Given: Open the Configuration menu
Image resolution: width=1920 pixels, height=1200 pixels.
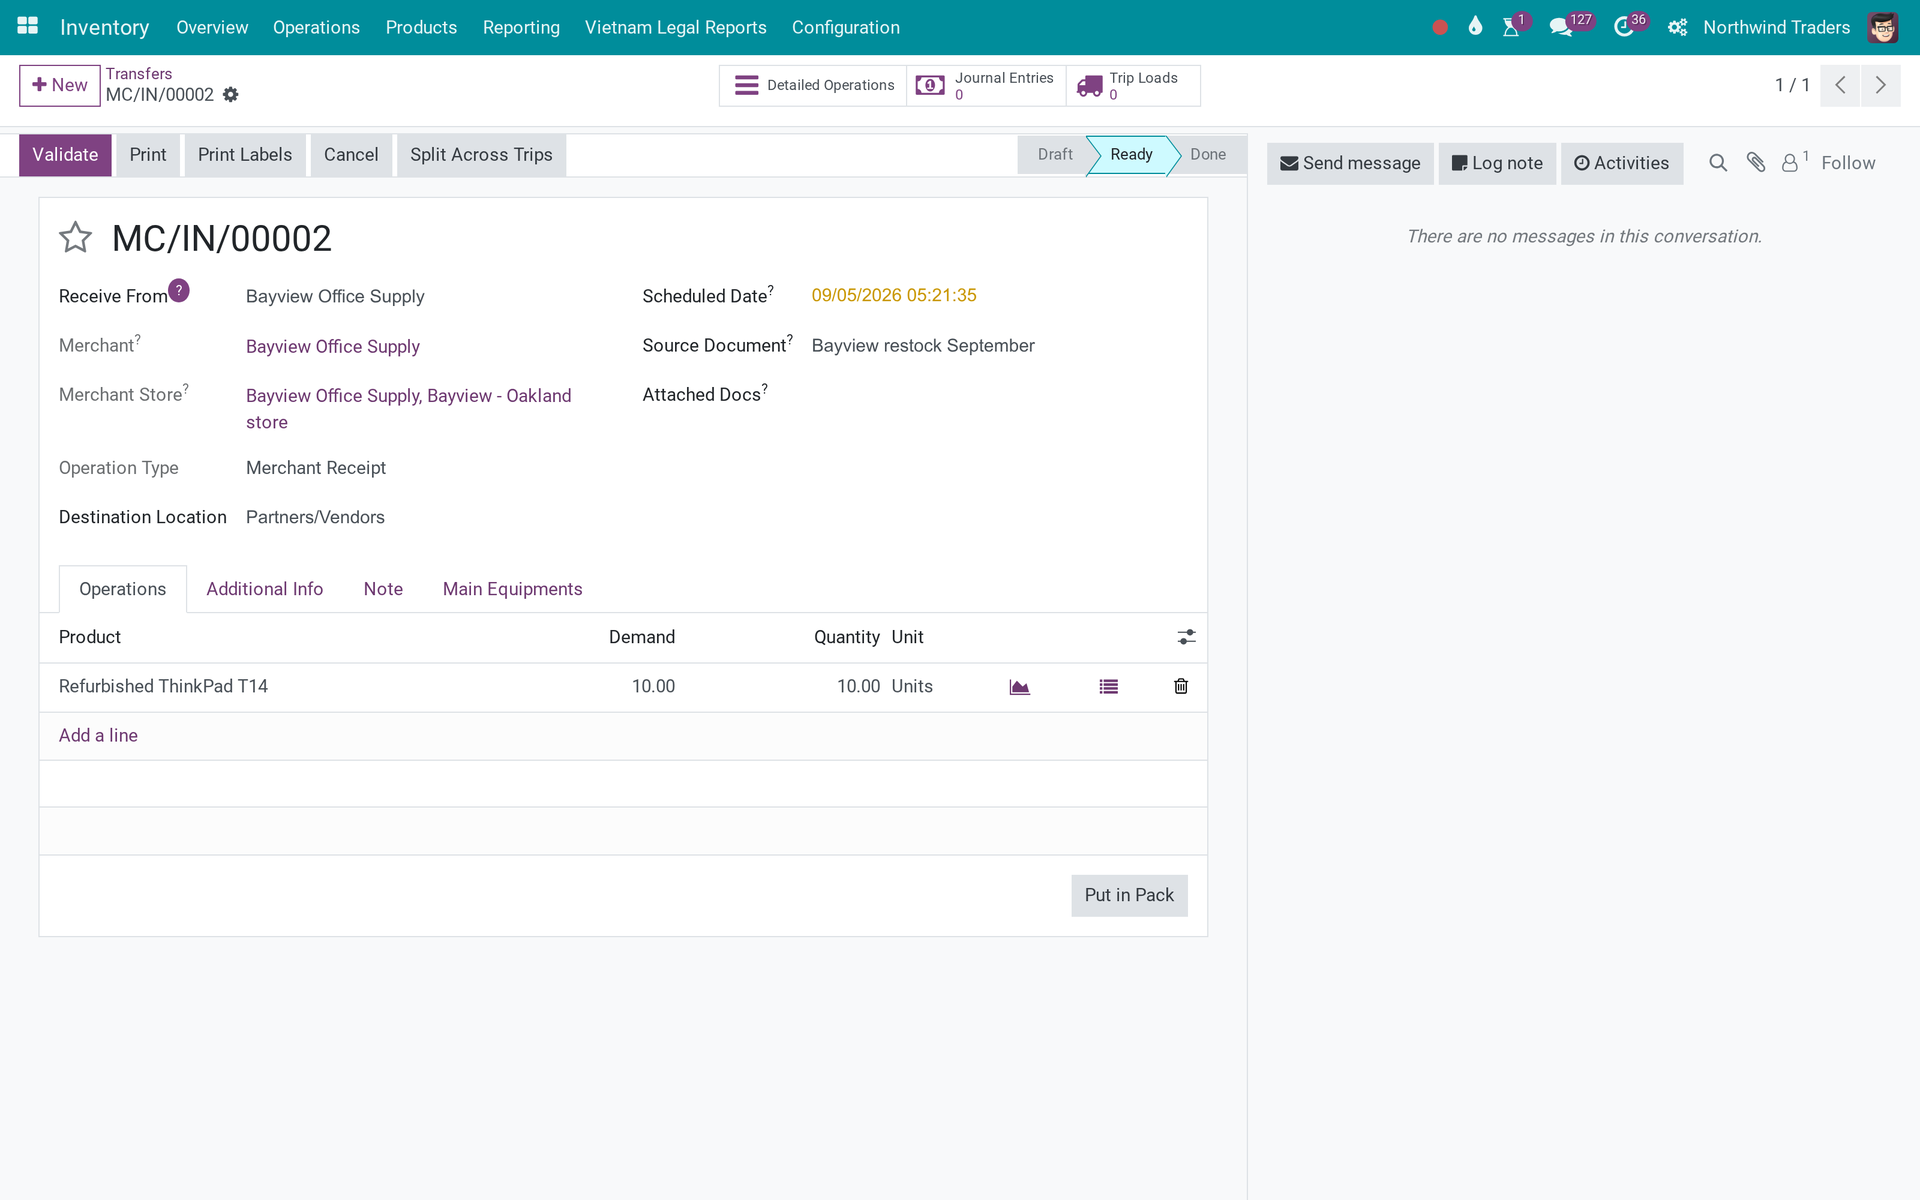Looking at the screenshot, I should 846,27.
